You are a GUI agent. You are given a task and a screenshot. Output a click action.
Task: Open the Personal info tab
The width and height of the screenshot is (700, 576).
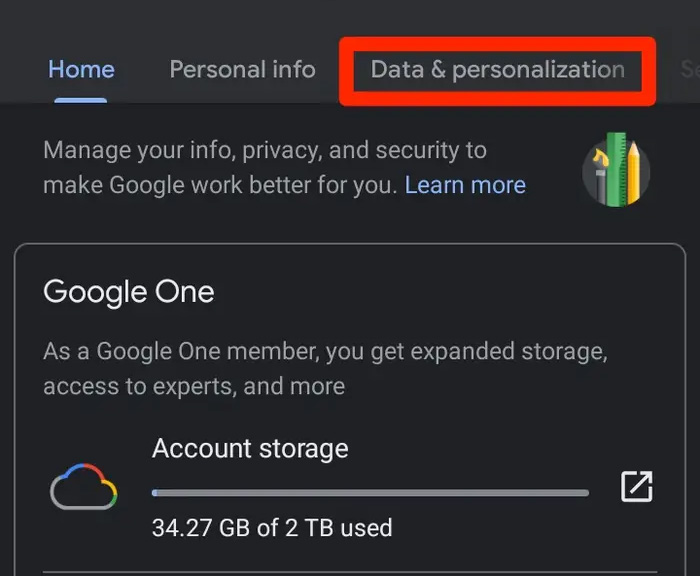tap(242, 69)
